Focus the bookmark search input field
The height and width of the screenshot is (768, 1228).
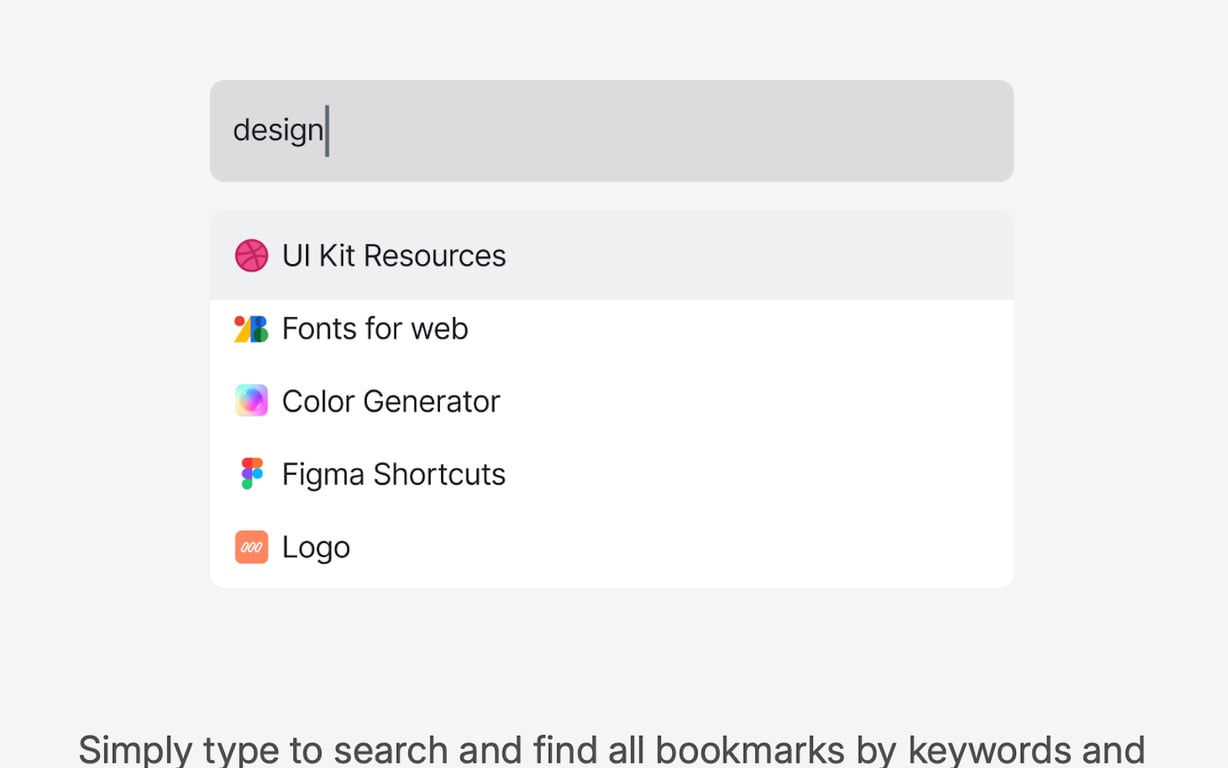pos(660,131)
